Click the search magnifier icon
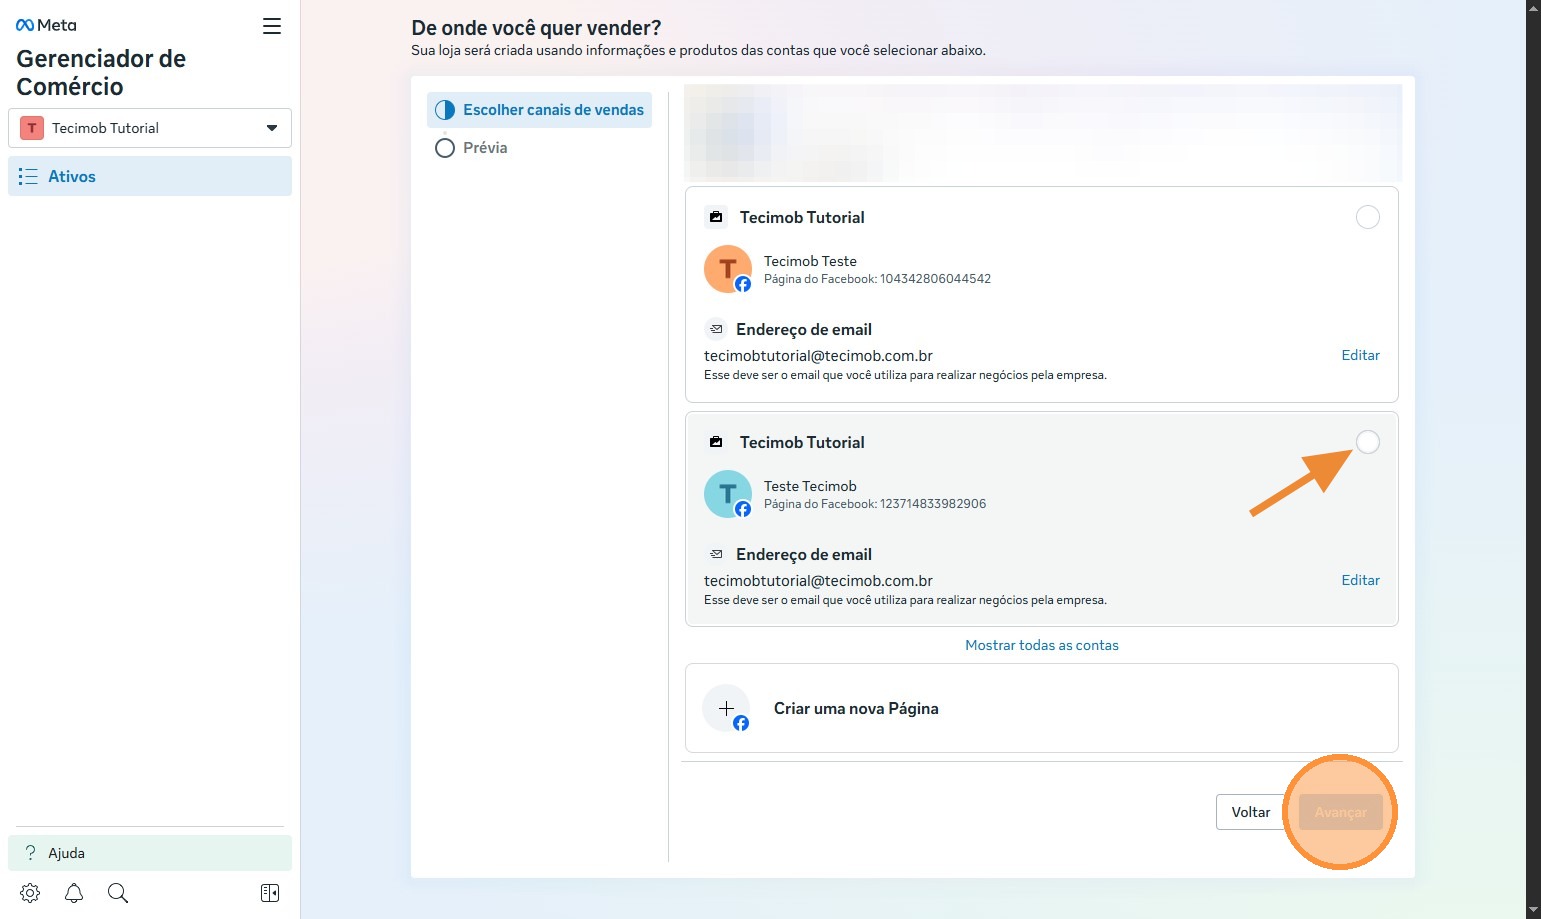 click(118, 893)
